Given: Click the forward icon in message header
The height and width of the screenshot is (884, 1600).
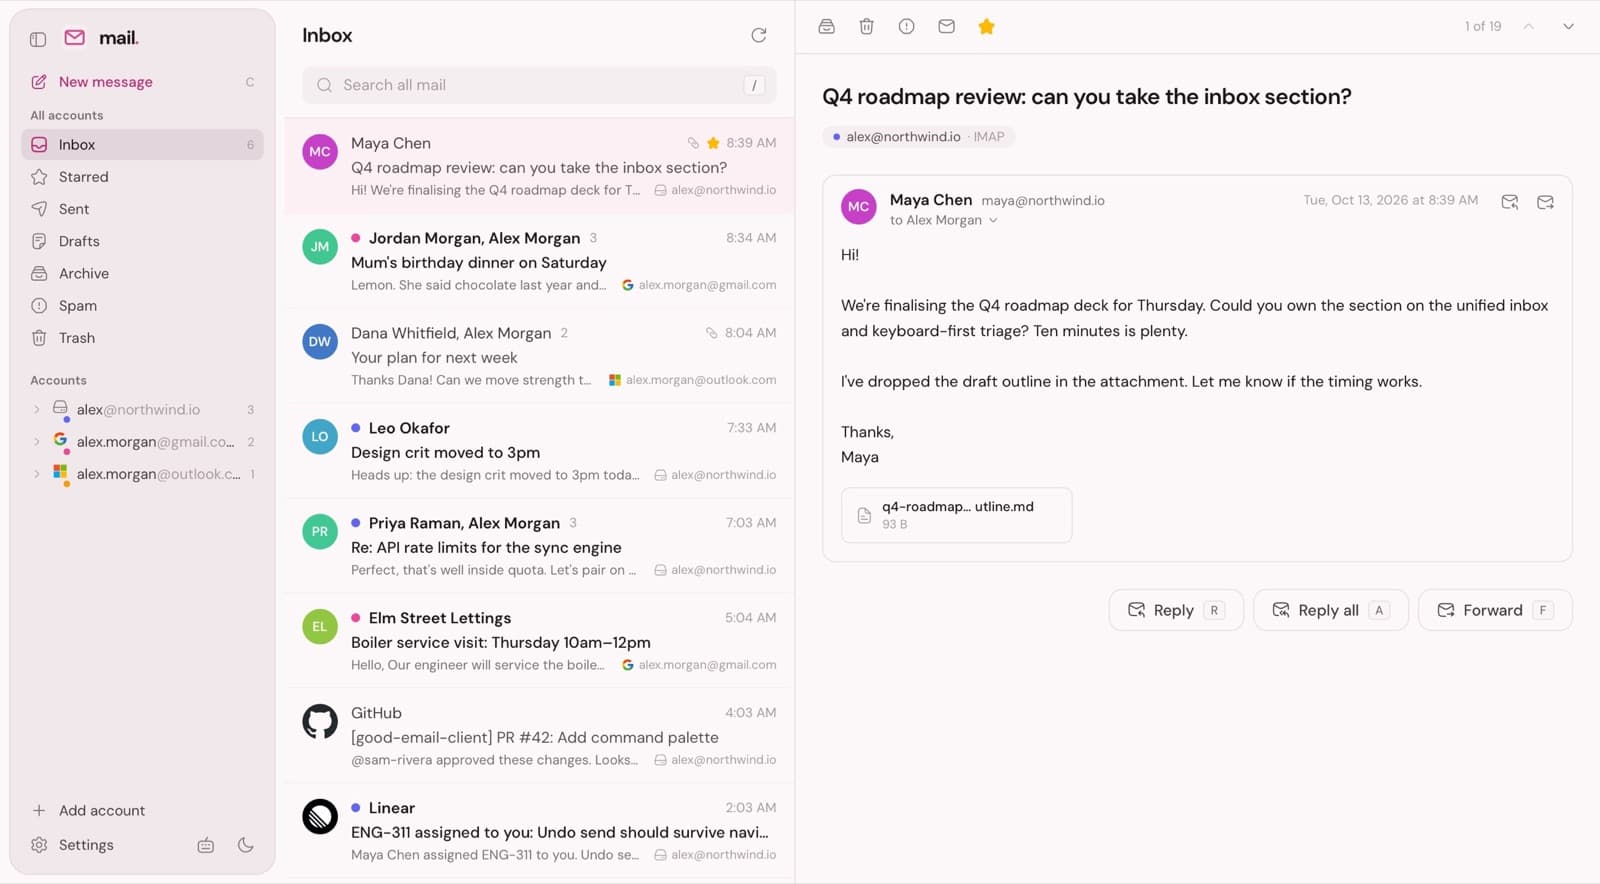Looking at the screenshot, I should (x=1545, y=202).
